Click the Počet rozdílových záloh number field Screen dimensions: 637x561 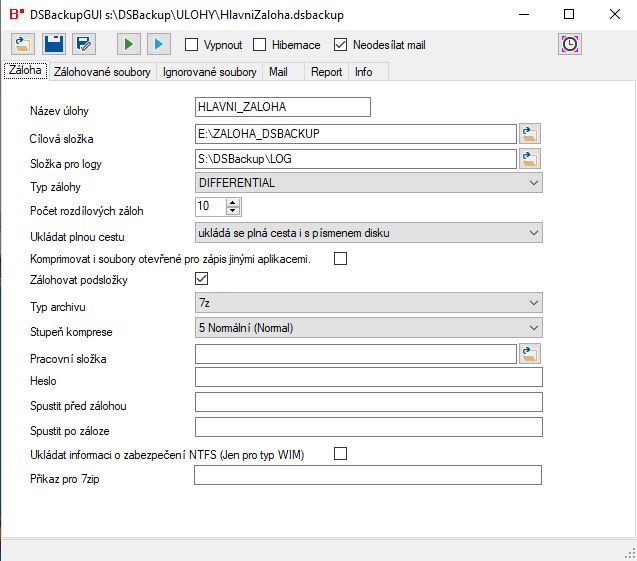(x=210, y=206)
